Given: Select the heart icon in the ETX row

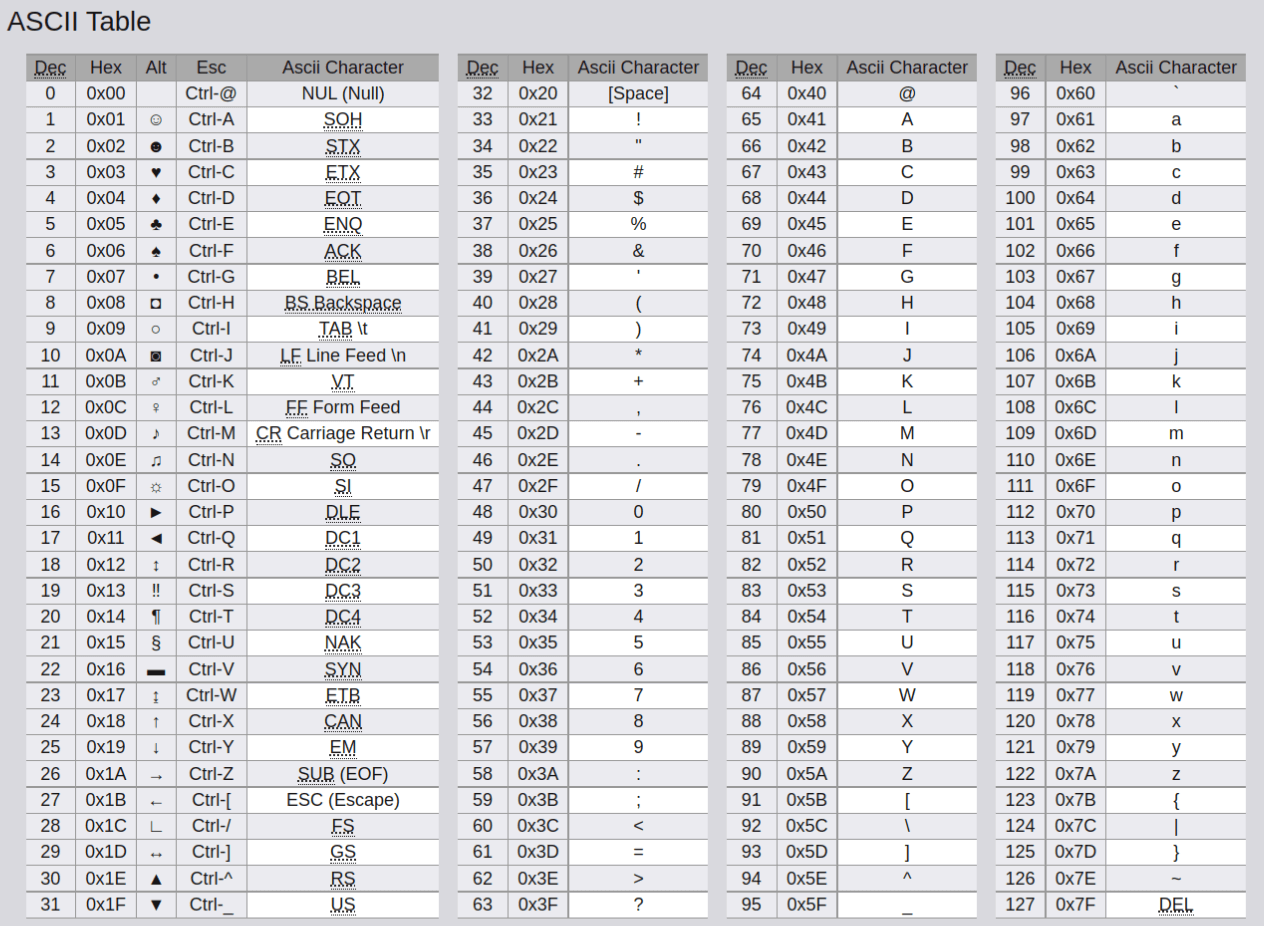Looking at the screenshot, I should click(156, 172).
